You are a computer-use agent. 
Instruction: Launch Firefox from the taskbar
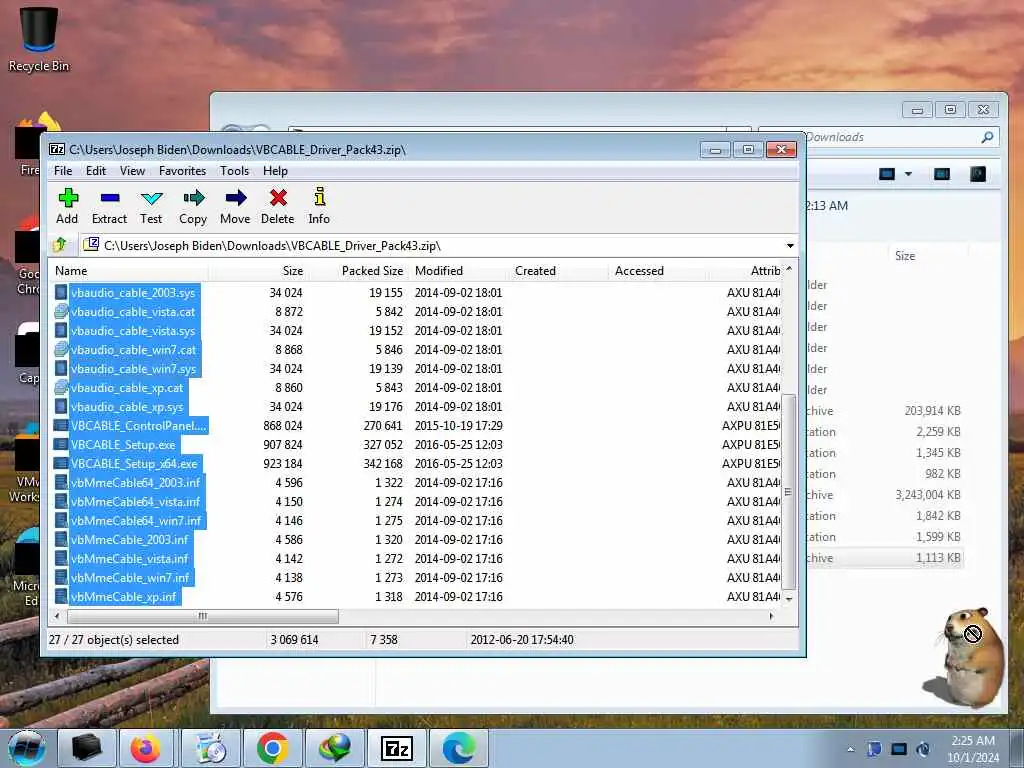pyautogui.click(x=146, y=748)
